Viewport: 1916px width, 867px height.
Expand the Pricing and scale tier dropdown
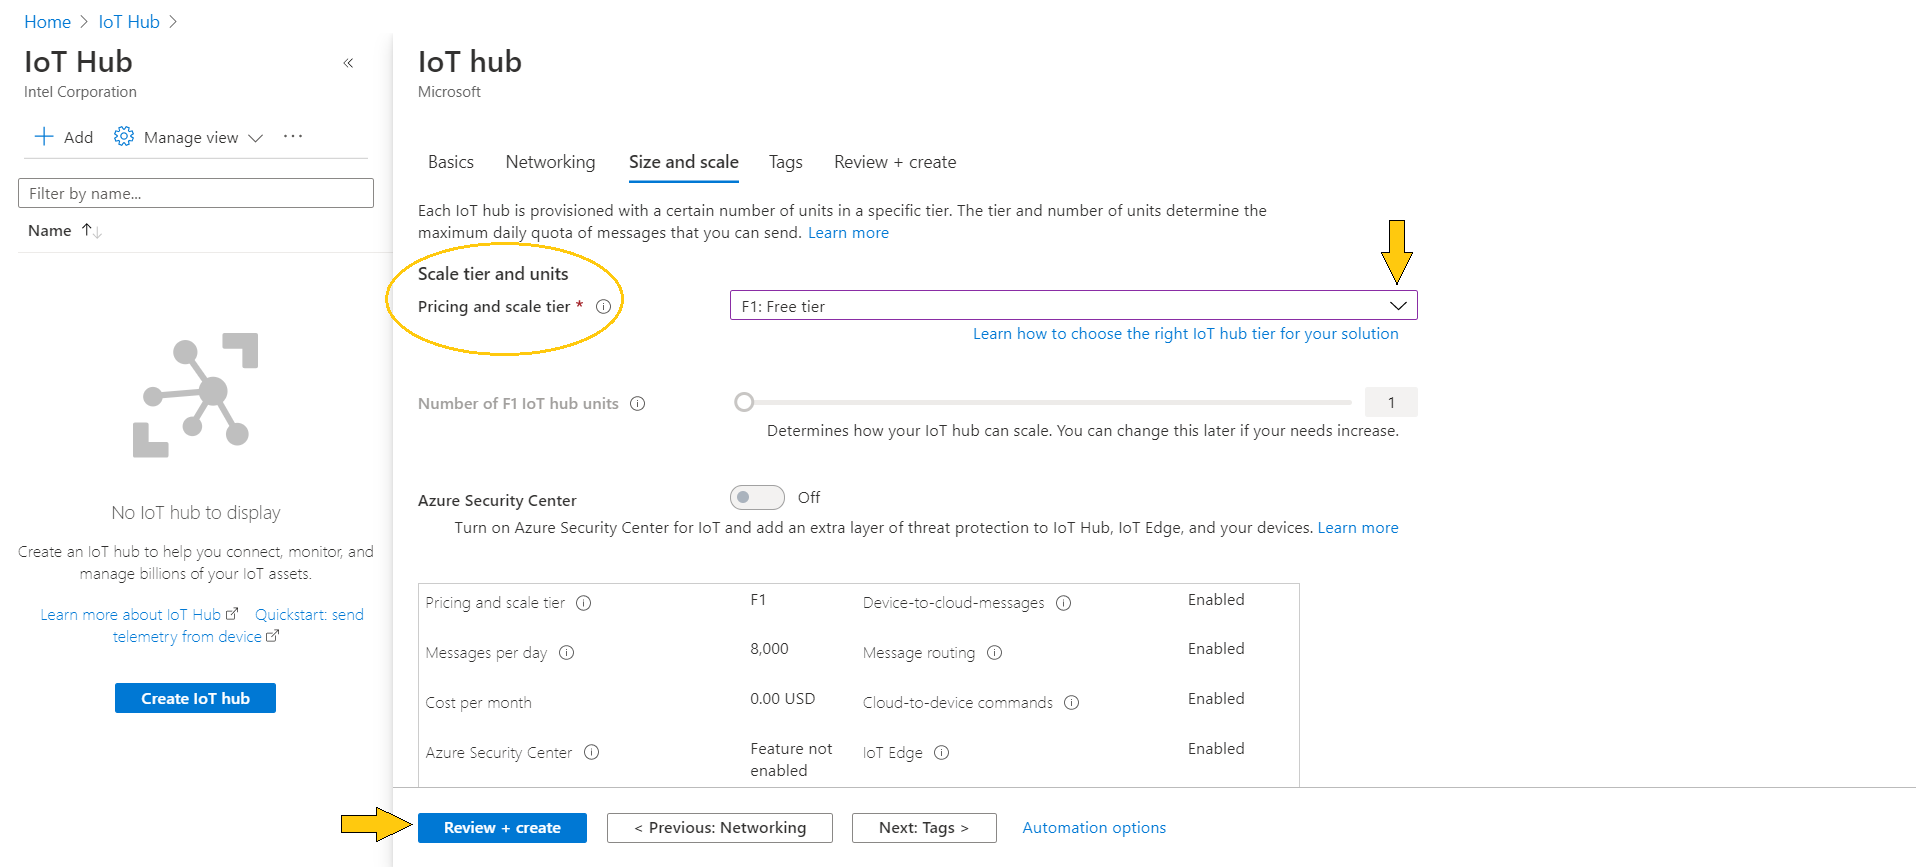coord(1397,306)
